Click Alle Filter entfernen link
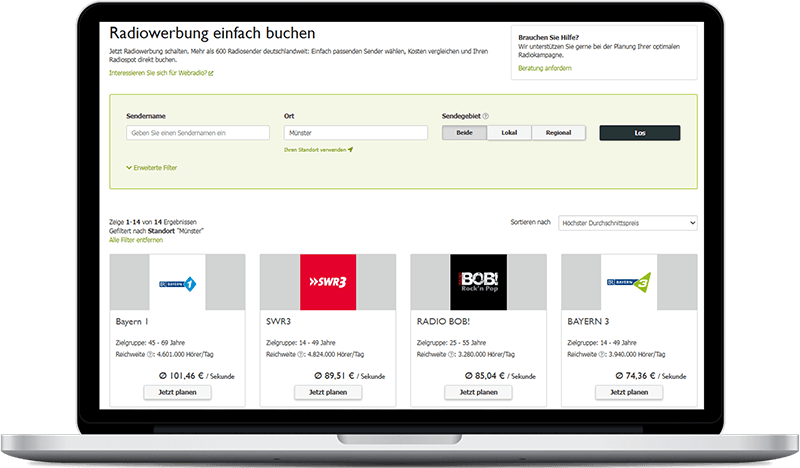Viewport: 800px width, 468px height. [x=136, y=240]
